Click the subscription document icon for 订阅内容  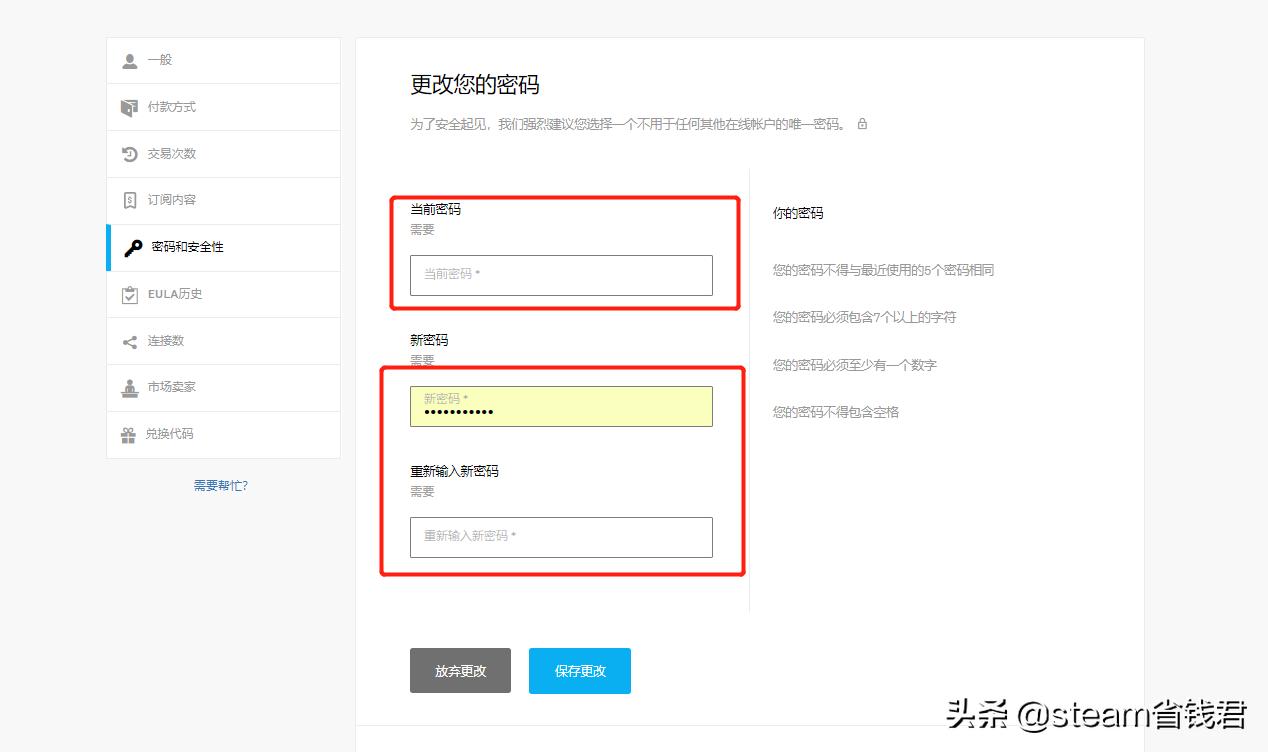tap(130, 200)
